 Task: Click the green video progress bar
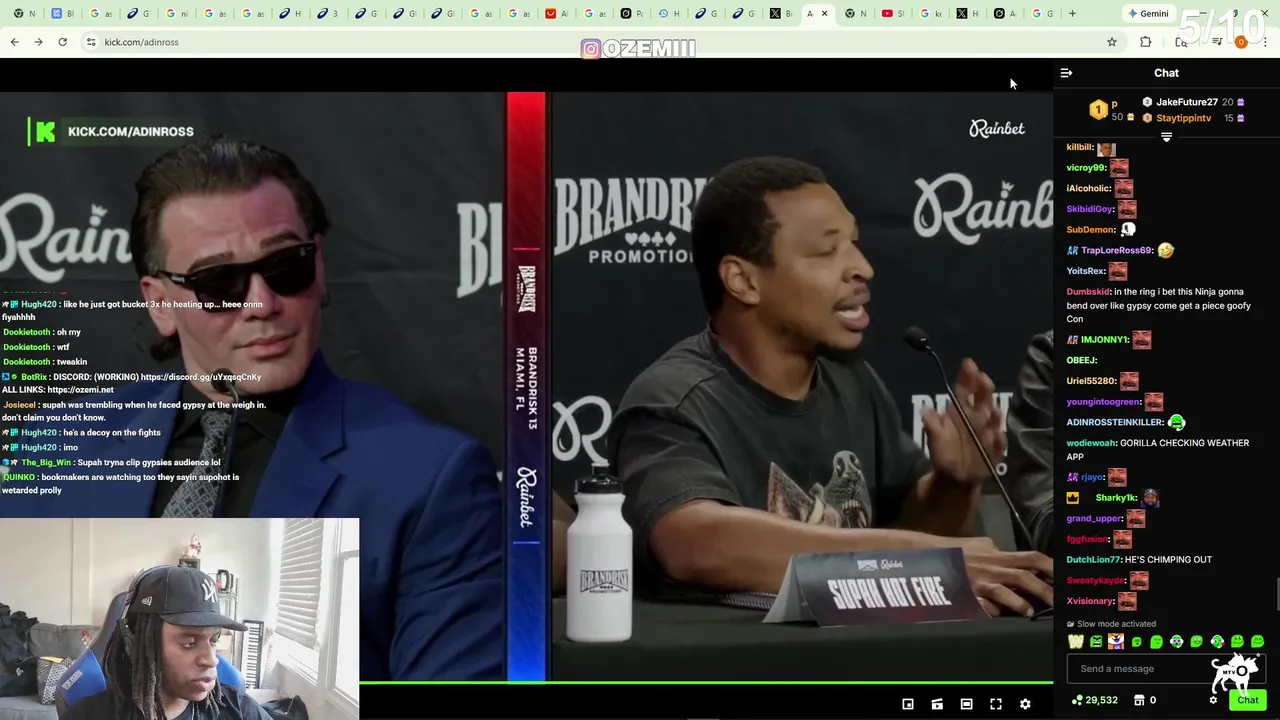(706, 683)
